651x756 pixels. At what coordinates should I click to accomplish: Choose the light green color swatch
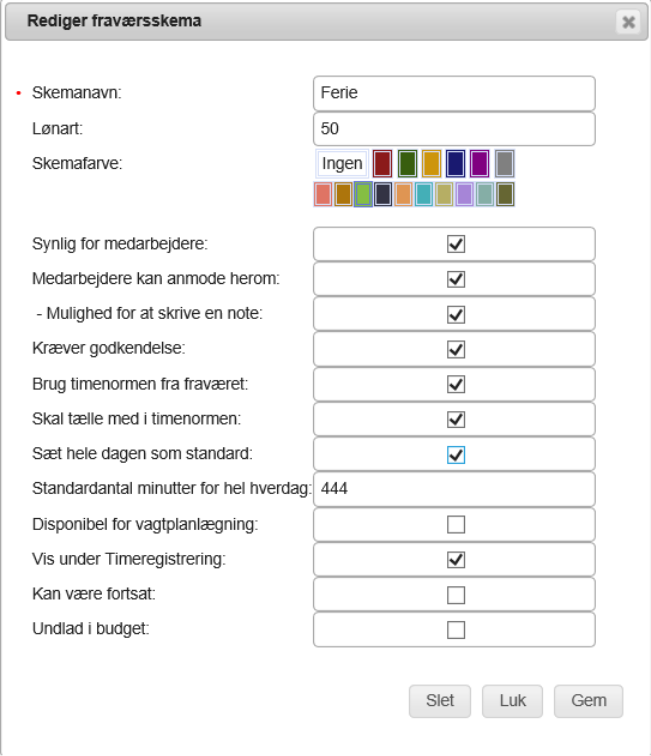(364, 194)
